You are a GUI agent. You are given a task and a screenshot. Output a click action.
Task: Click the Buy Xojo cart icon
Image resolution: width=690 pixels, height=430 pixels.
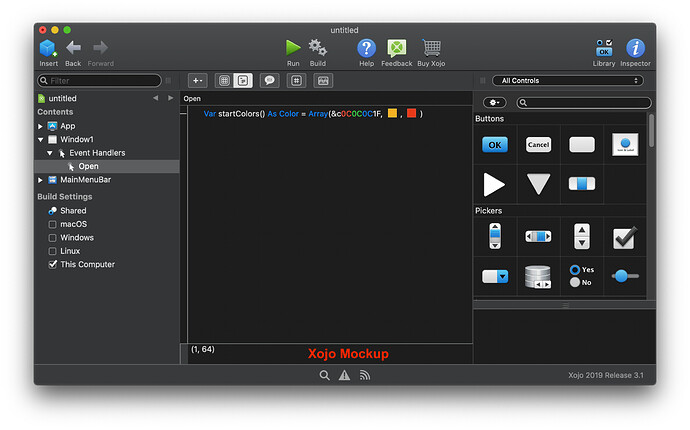tap(431, 48)
